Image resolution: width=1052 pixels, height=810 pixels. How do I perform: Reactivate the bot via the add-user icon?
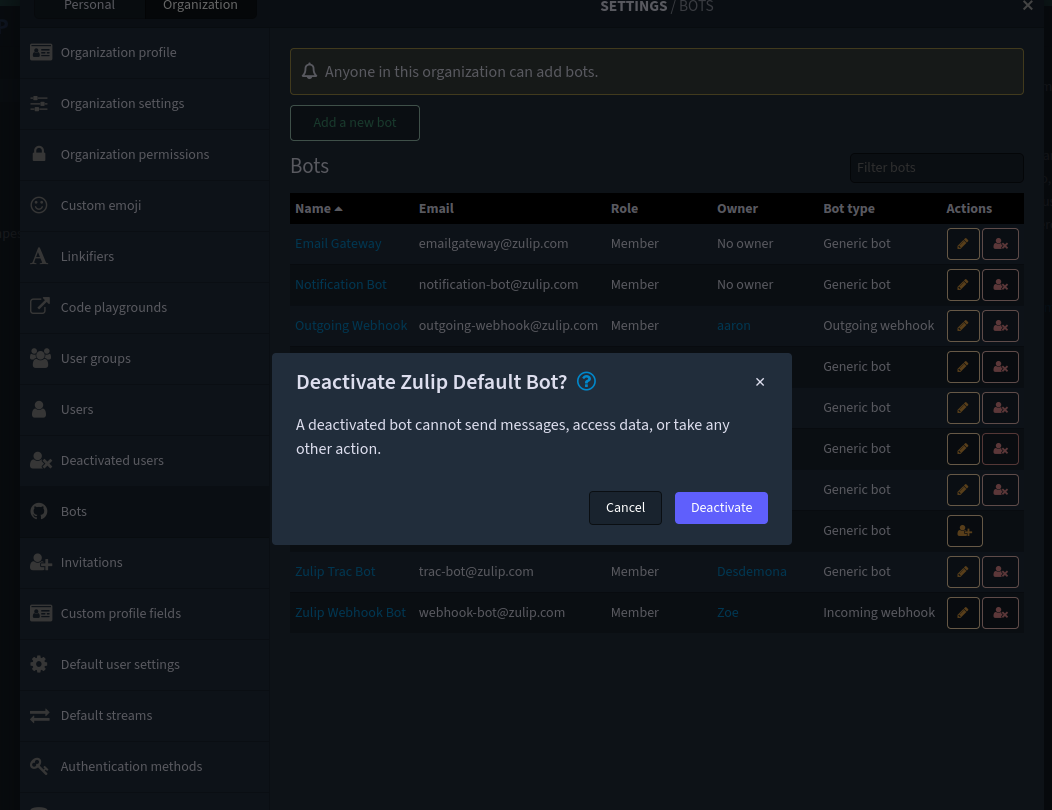coord(964,530)
